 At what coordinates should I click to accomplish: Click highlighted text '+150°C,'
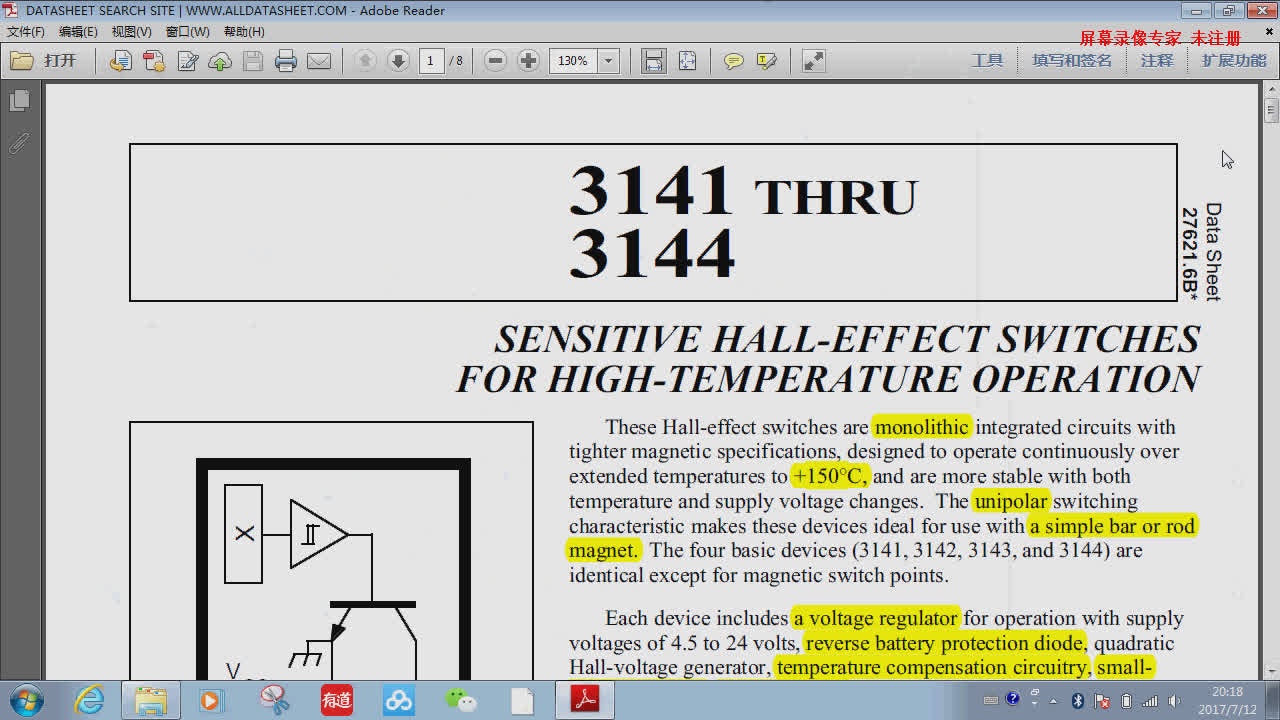point(829,476)
